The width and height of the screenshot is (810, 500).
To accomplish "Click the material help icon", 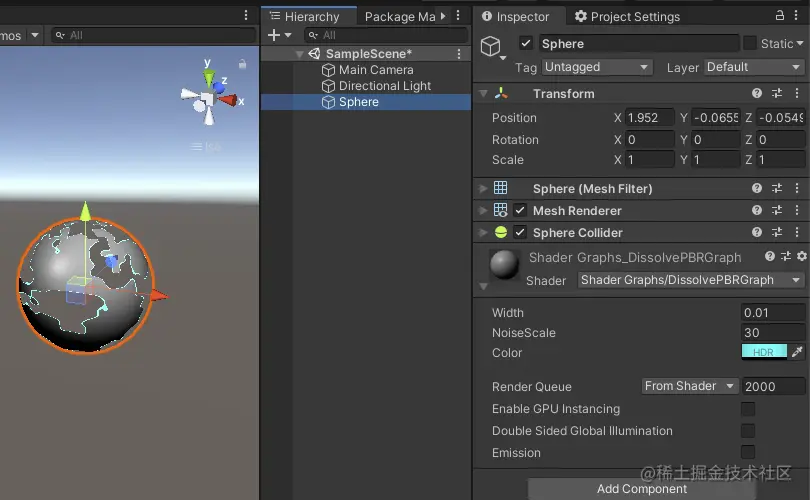I will coord(770,256).
